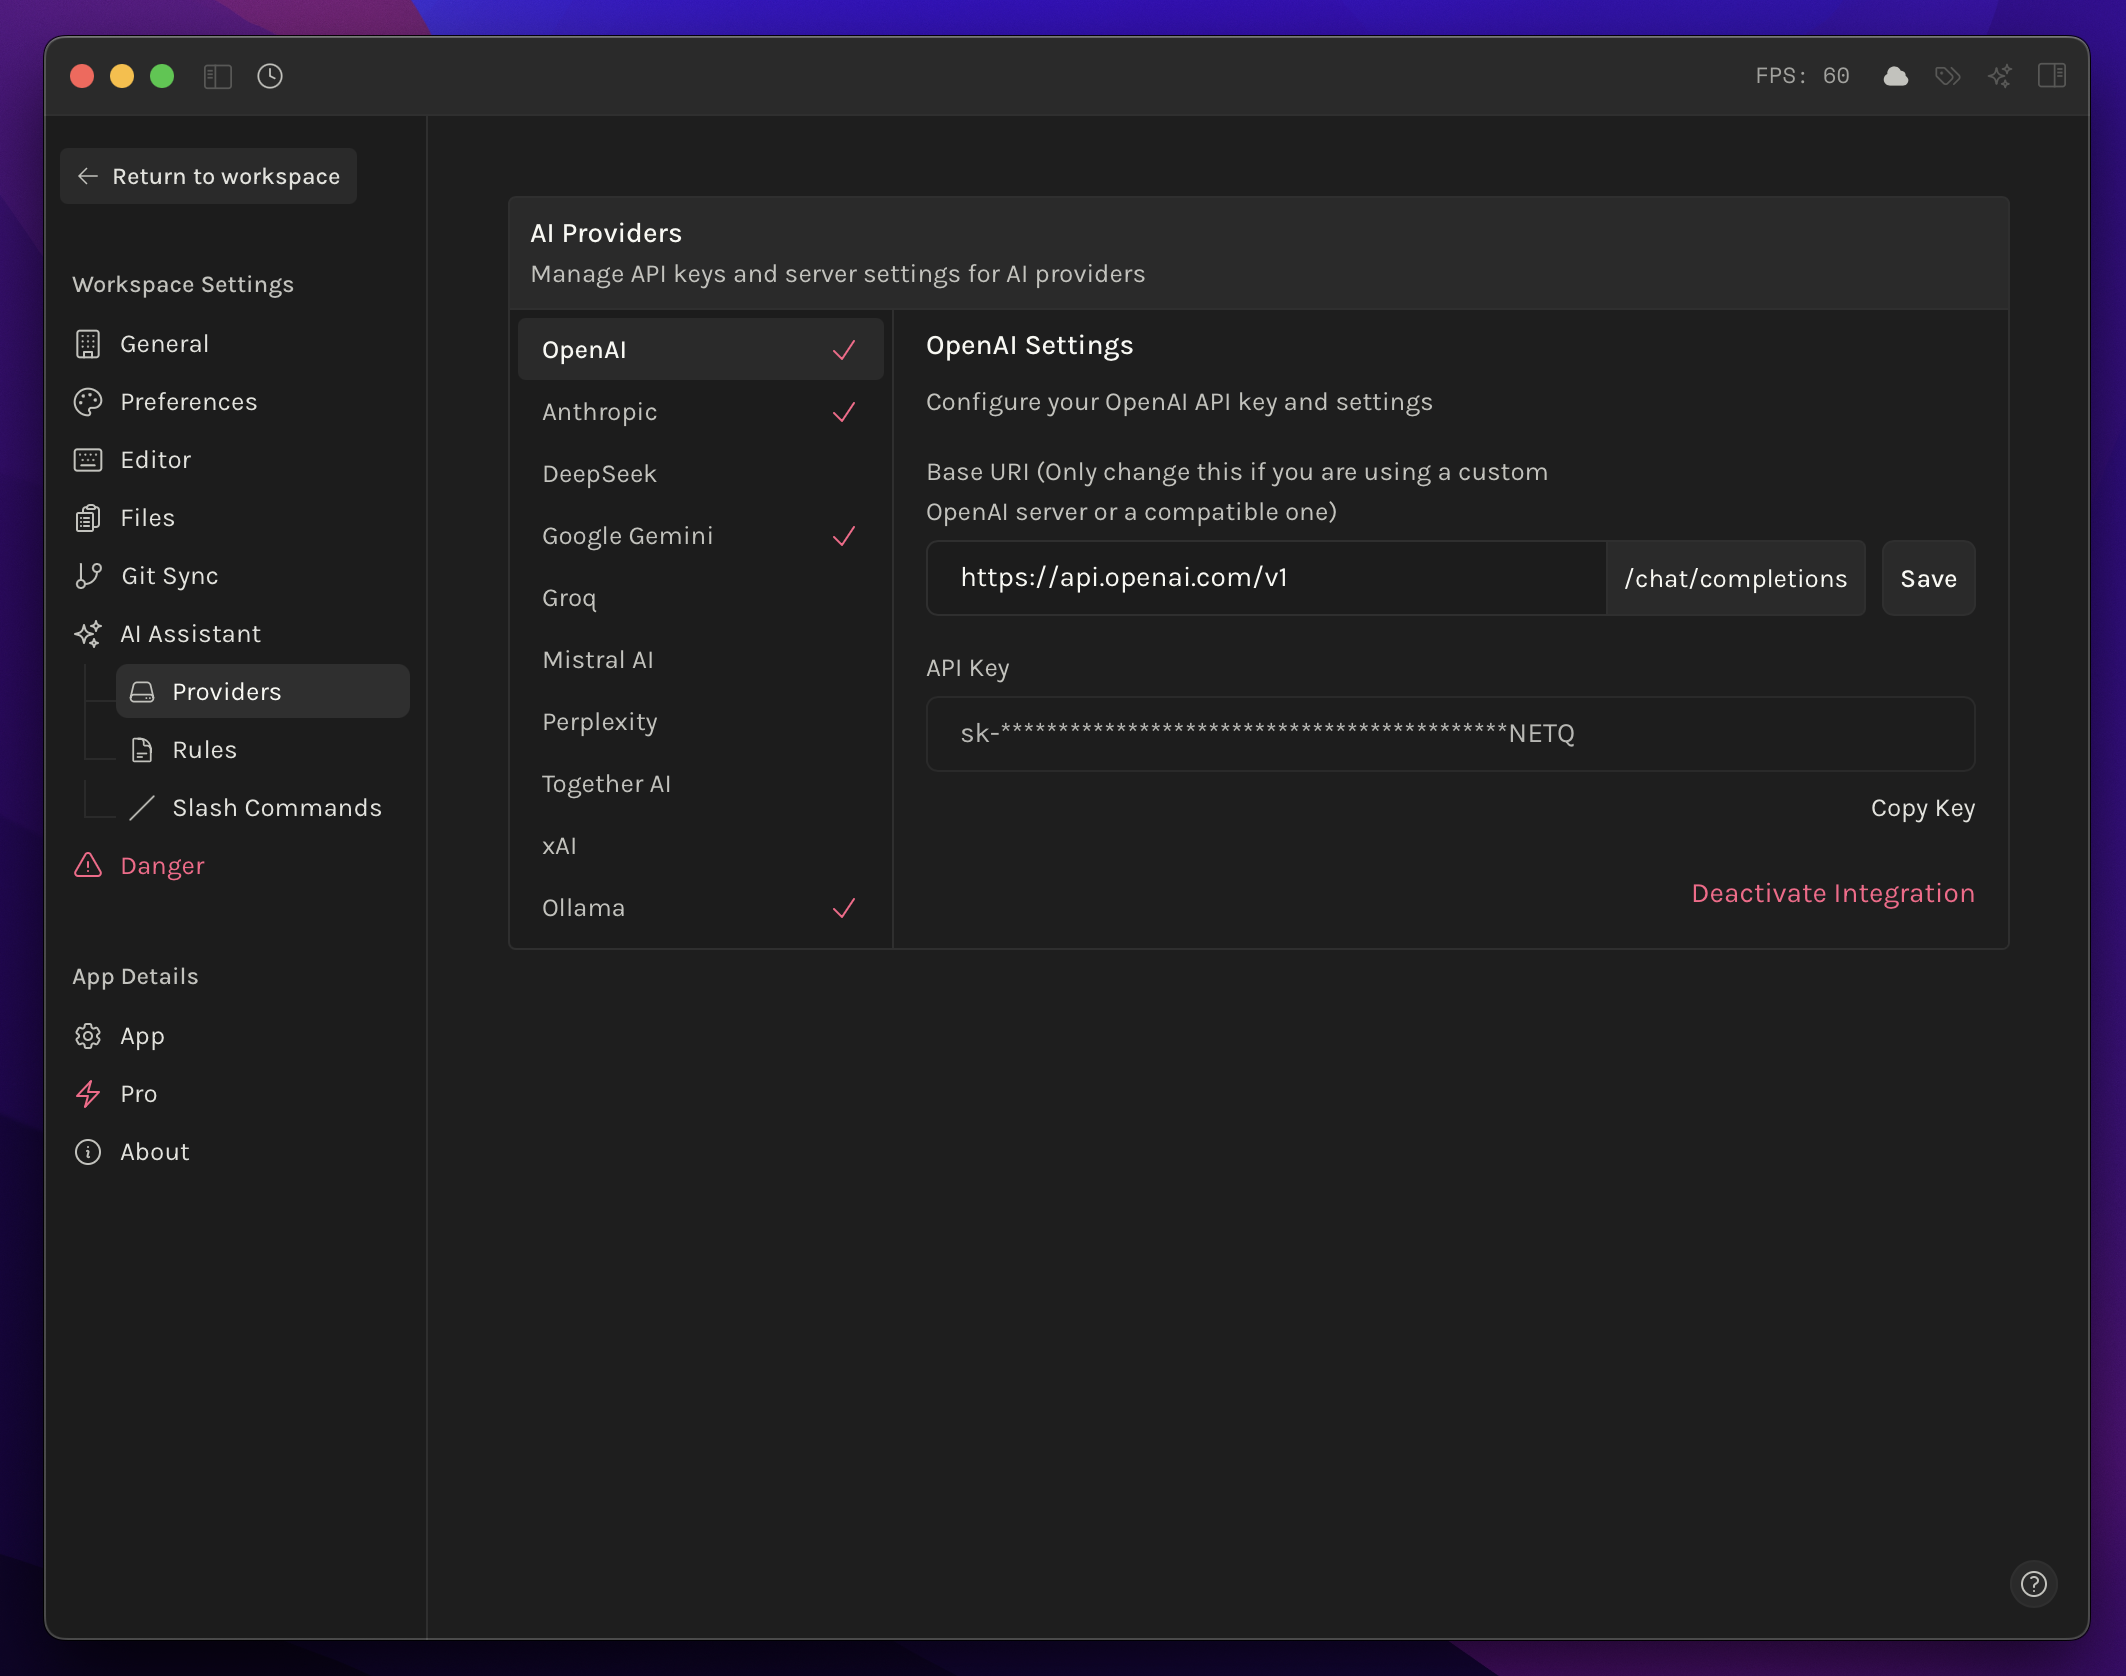Viewport: 2126px width, 1676px height.
Task: Click the General settings icon
Action: click(x=88, y=344)
